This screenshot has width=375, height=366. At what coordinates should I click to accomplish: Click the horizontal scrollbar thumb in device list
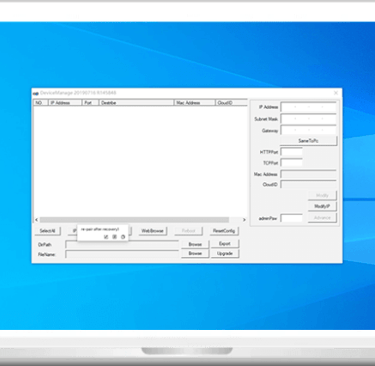point(134,220)
